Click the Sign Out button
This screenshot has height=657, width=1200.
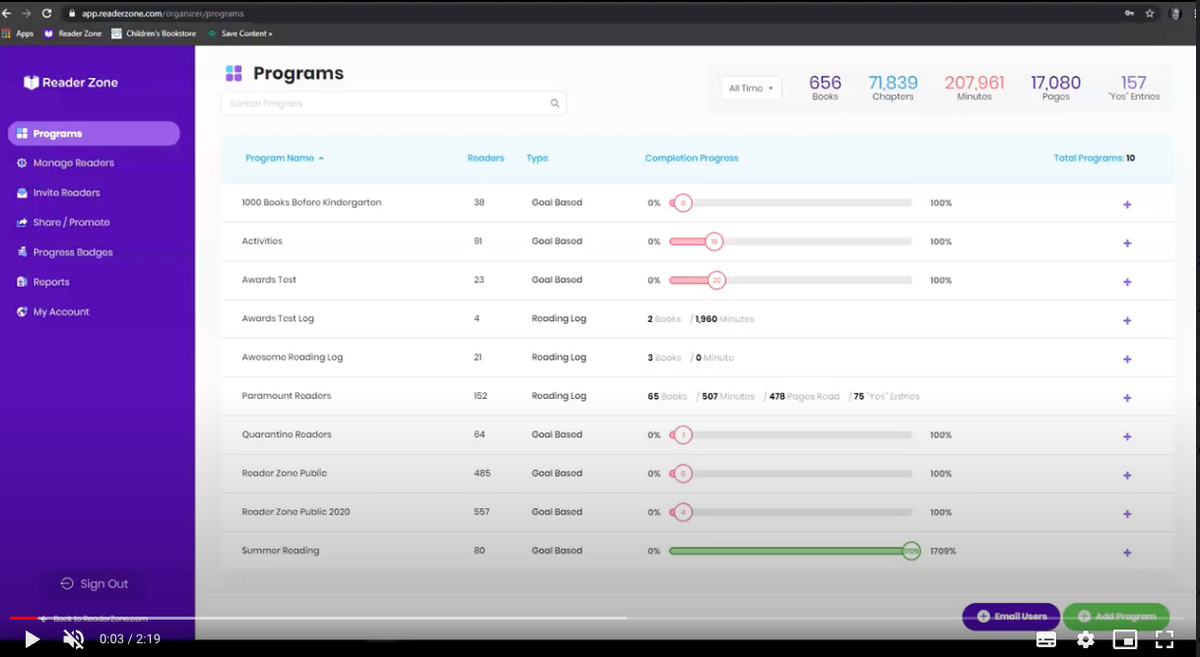(94, 584)
